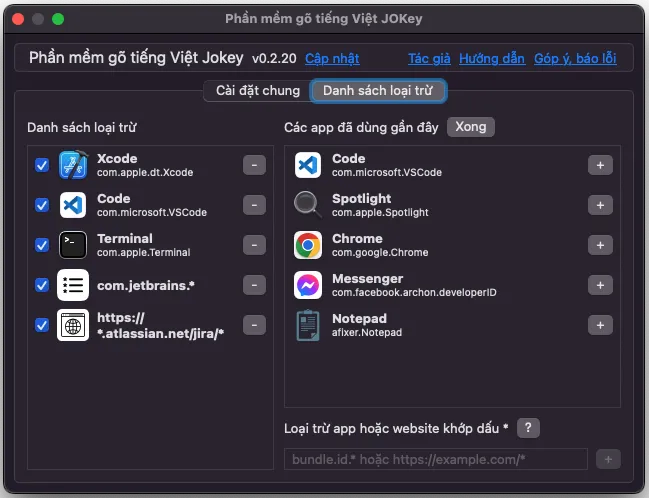The image size is (649, 498).
Task: Select the com.jetbrains.* row text
Action: pyautogui.click(x=146, y=285)
